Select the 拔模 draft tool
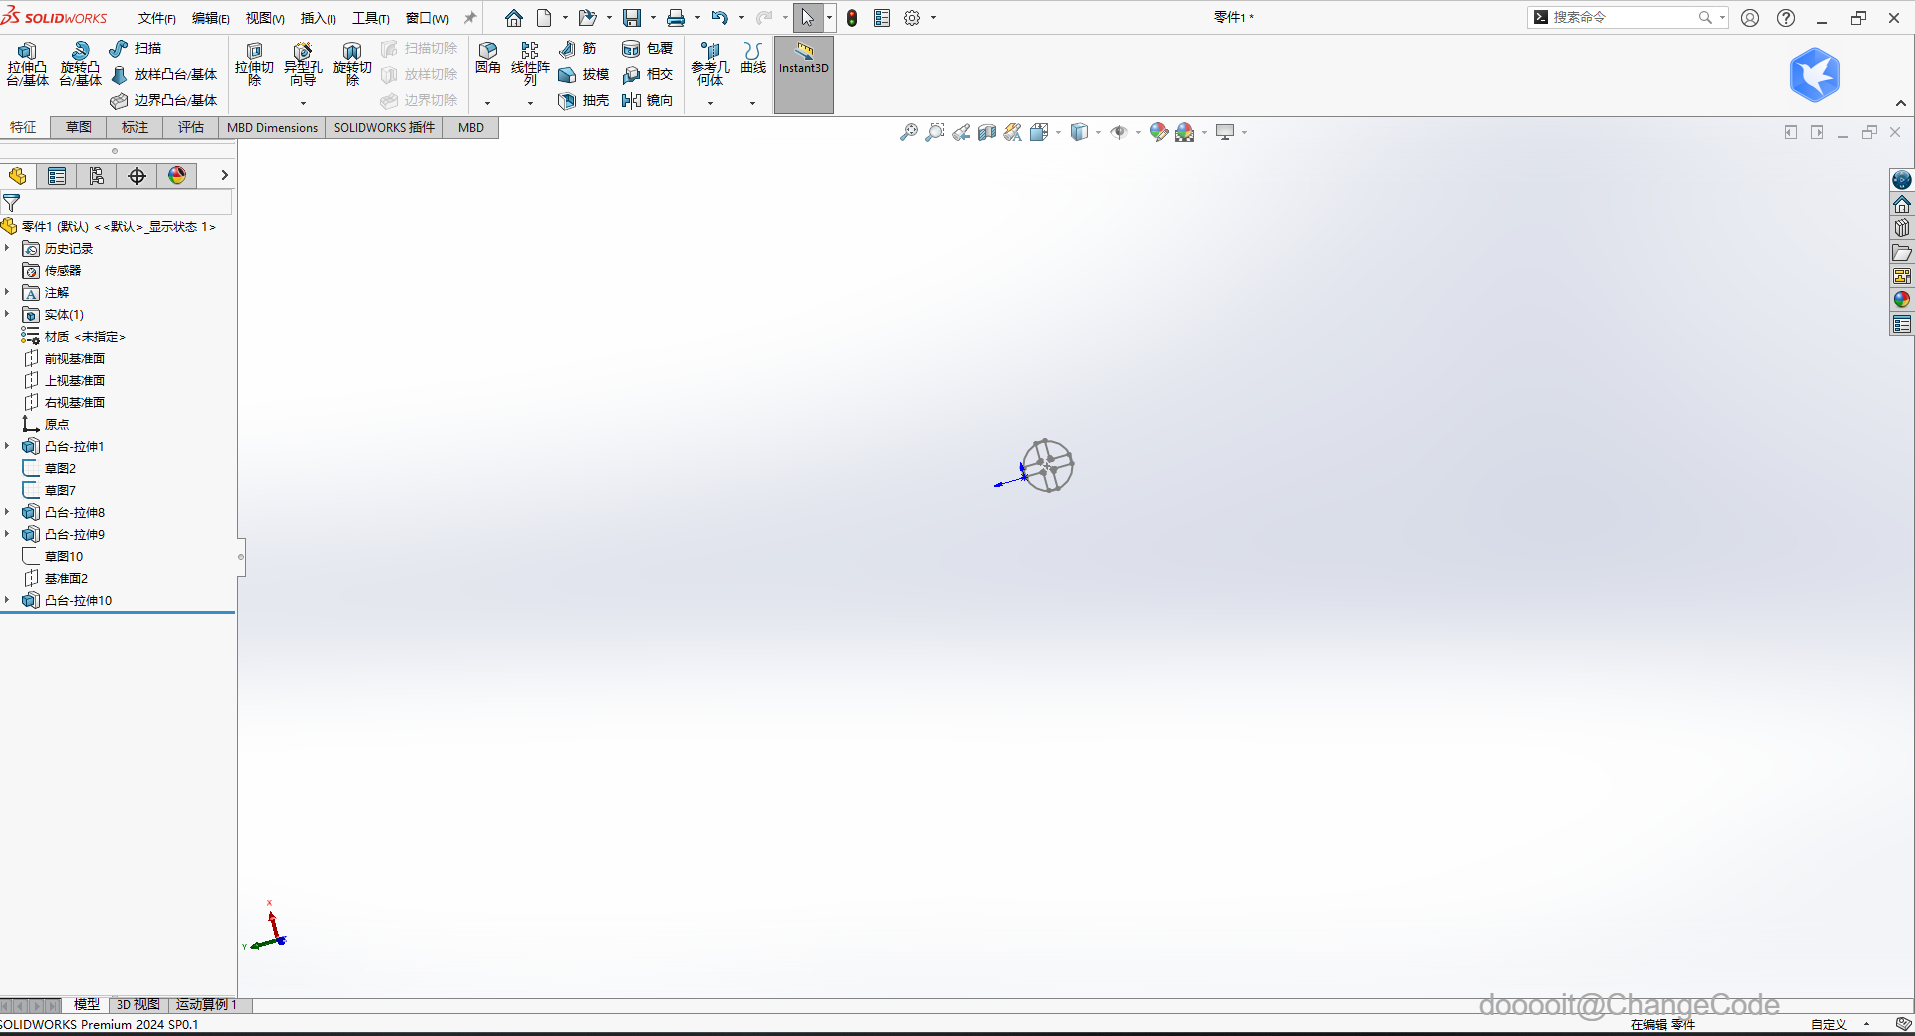This screenshot has height=1036, width=1915. click(584, 74)
